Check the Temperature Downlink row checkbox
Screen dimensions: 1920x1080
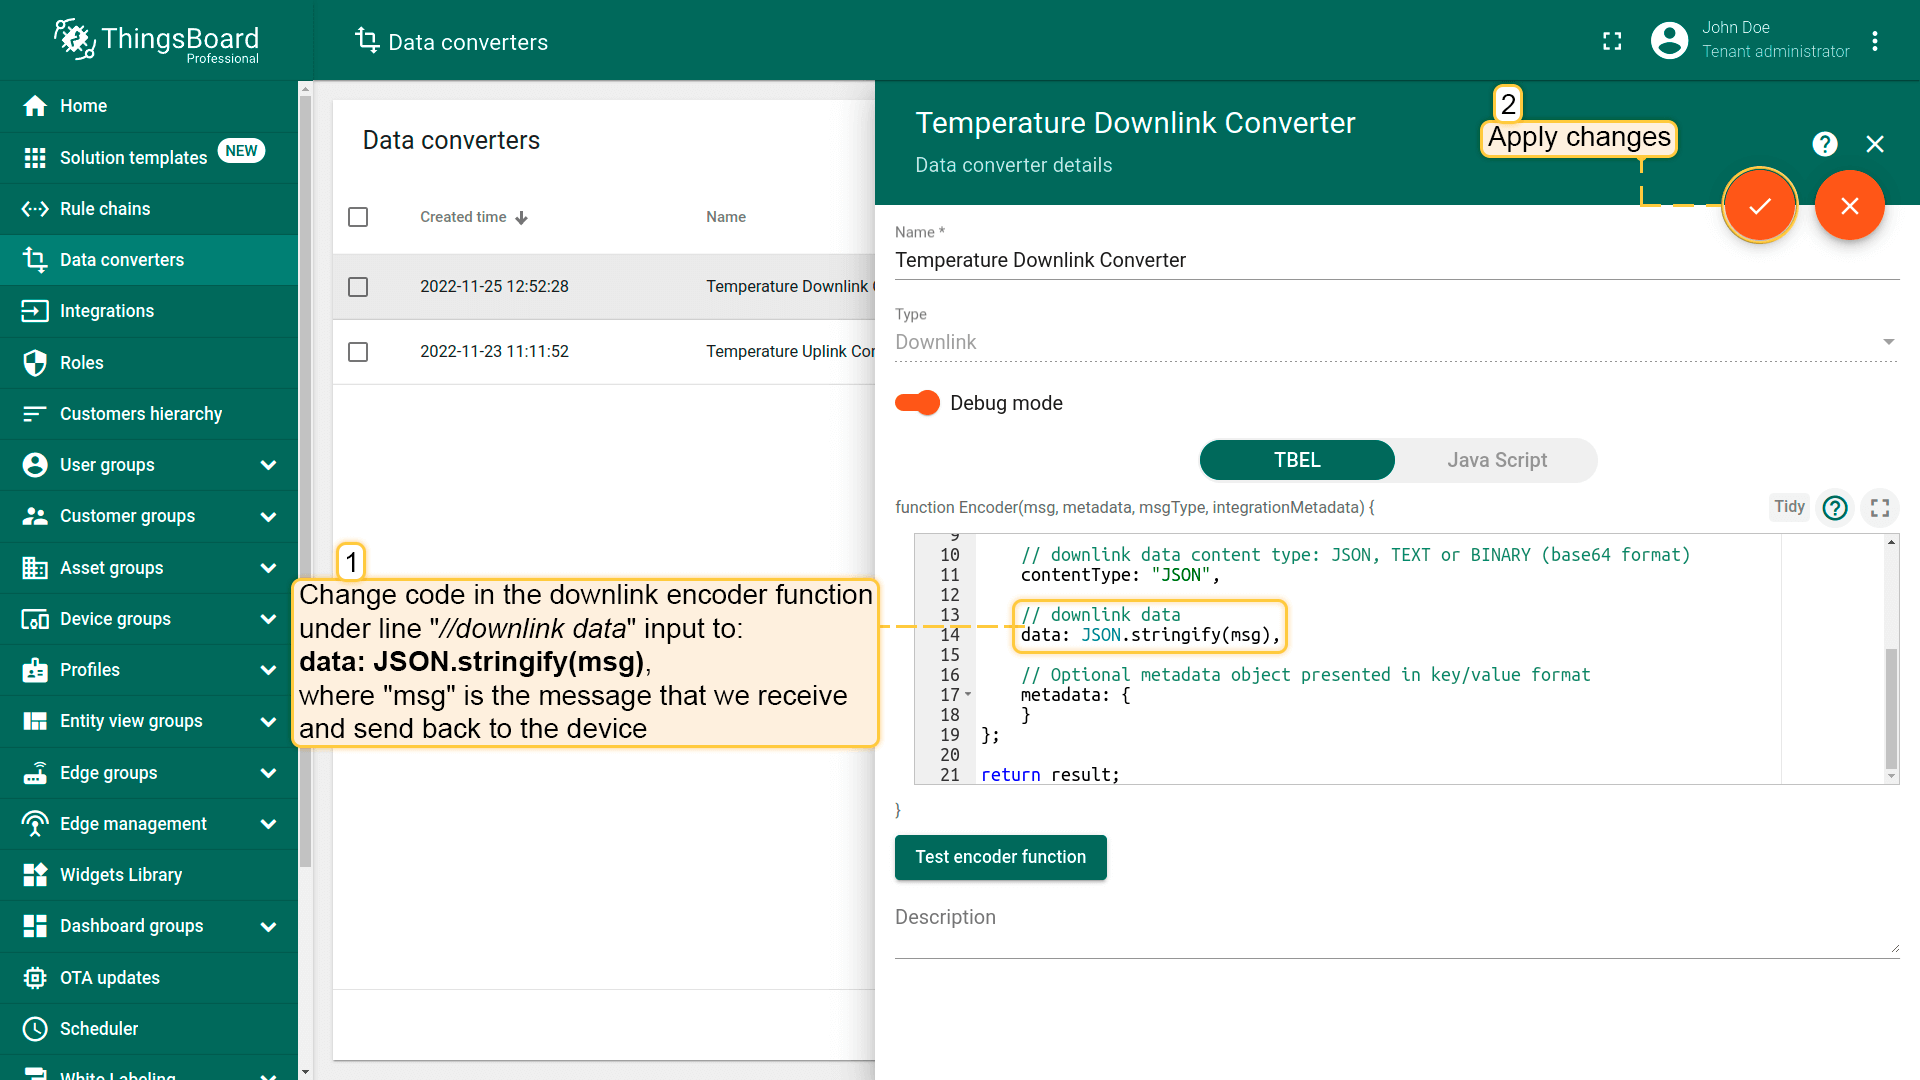(358, 287)
